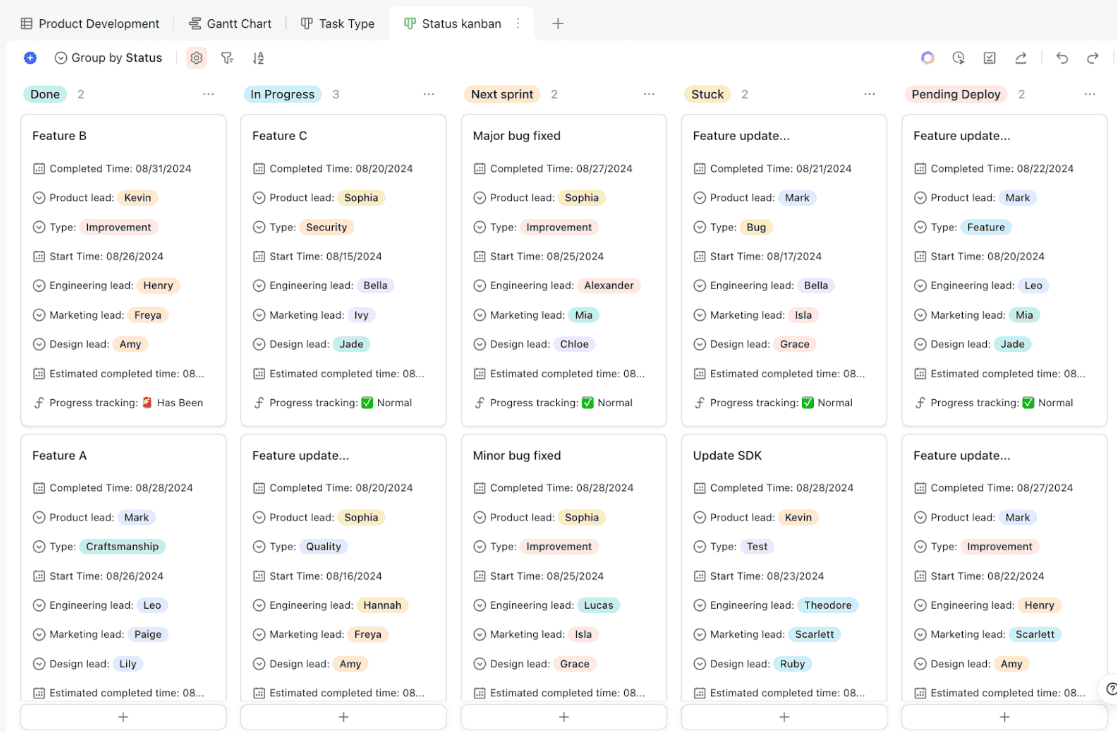
Task: Click Alexander engineering lead tag
Action: tap(608, 286)
